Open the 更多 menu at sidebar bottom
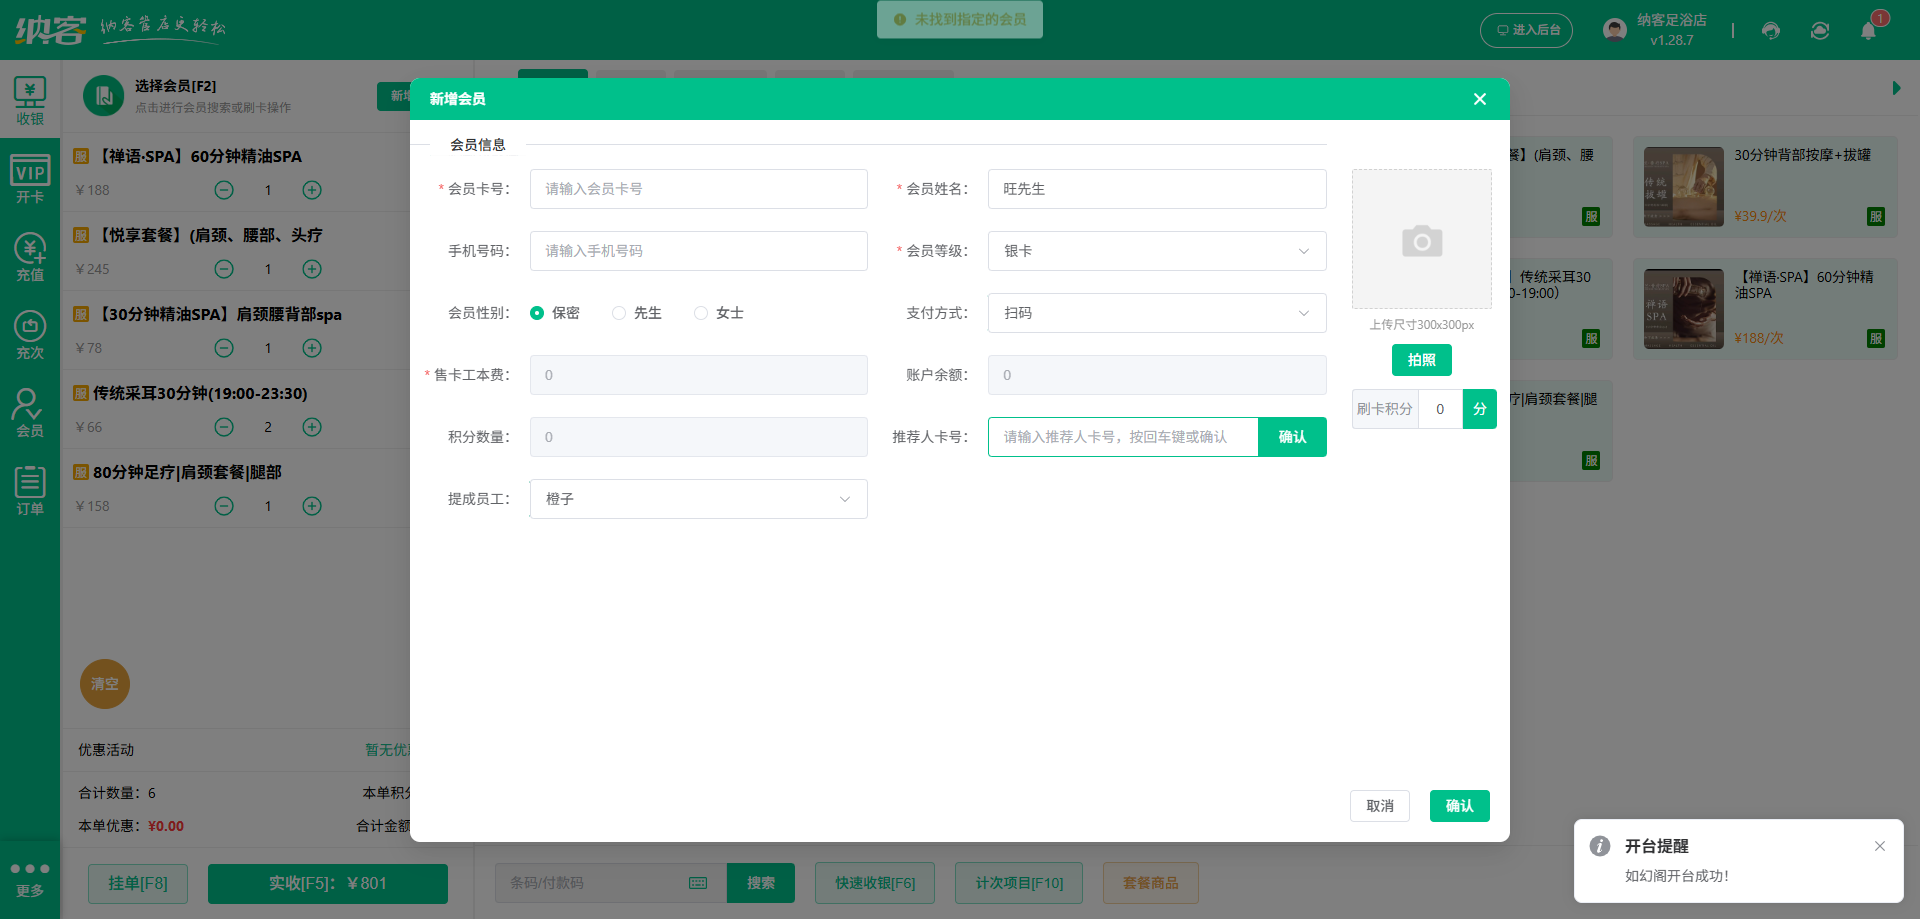This screenshot has height=919, width=1920. pyautogui.click(x=30, y=879)
